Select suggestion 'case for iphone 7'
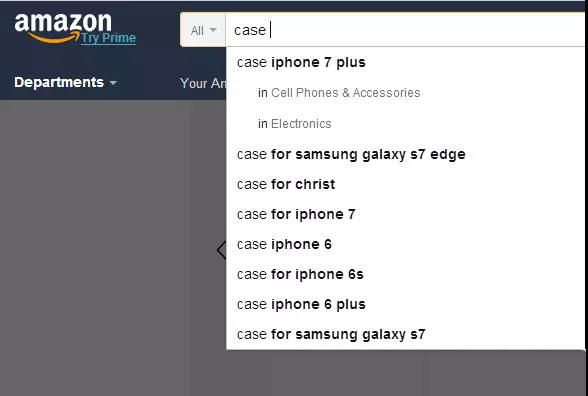 pyautogui.click(x=406, y=214)
